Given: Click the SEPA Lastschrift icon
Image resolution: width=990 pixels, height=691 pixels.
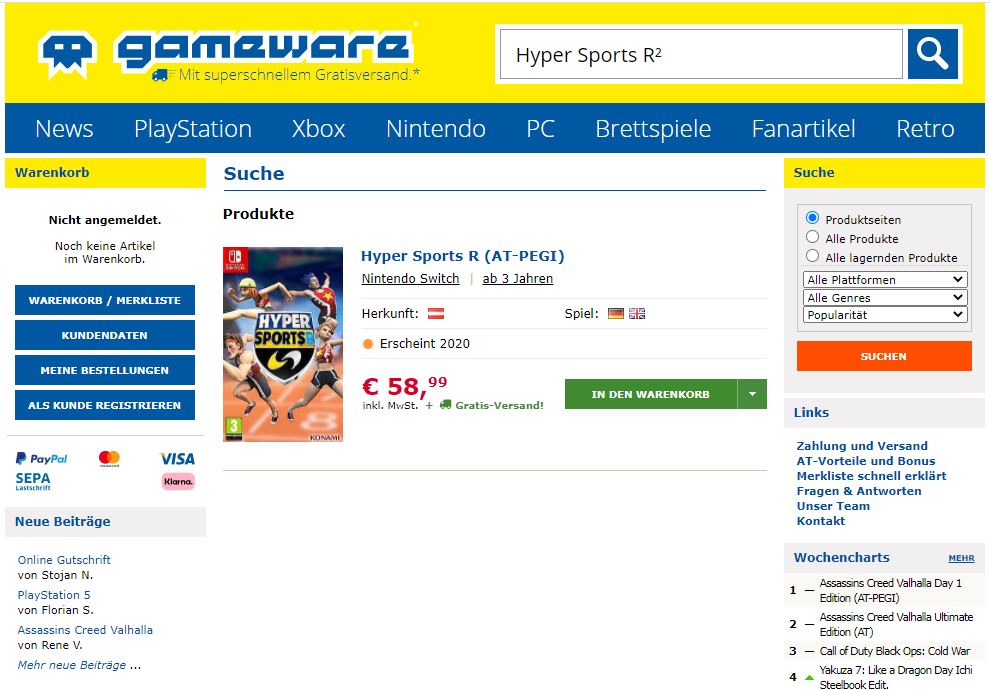Looking at the screenshot, I should [33, 481].
